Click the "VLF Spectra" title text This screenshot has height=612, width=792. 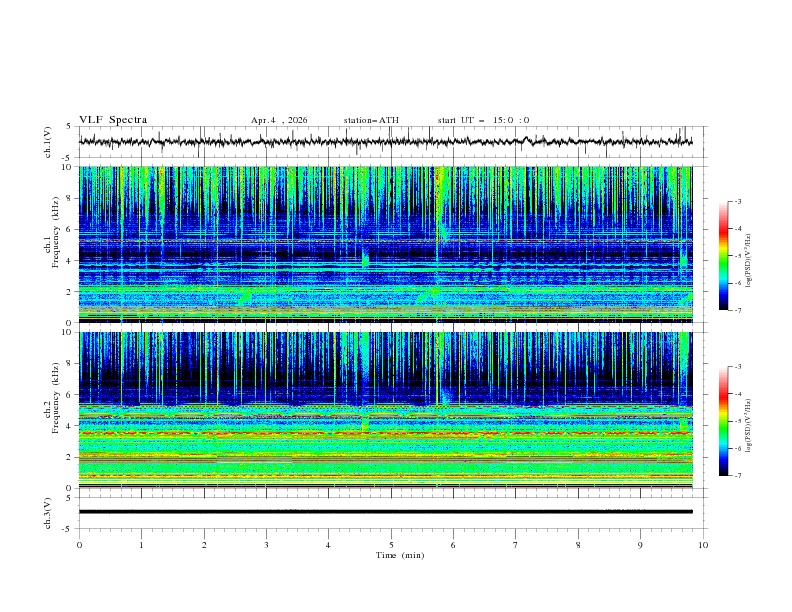113,120
